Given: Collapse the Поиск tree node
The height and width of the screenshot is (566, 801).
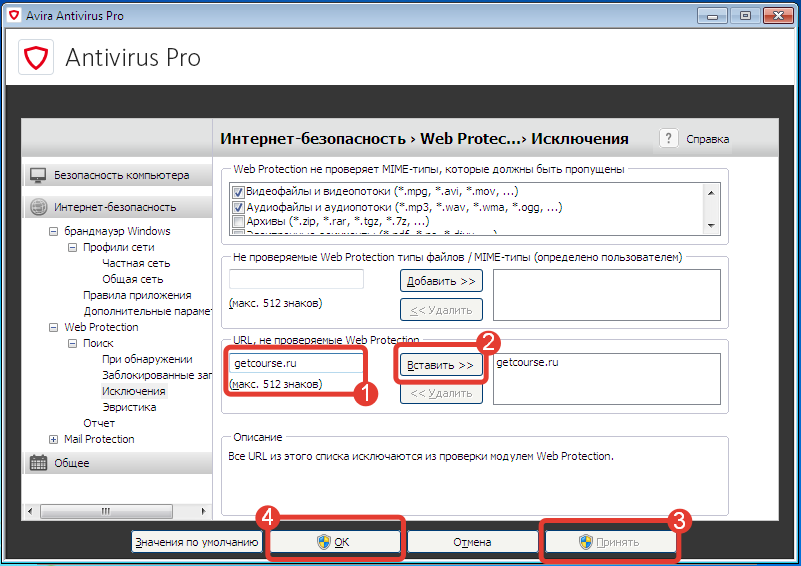Looking at the screenshot, I should pos(73,343).
